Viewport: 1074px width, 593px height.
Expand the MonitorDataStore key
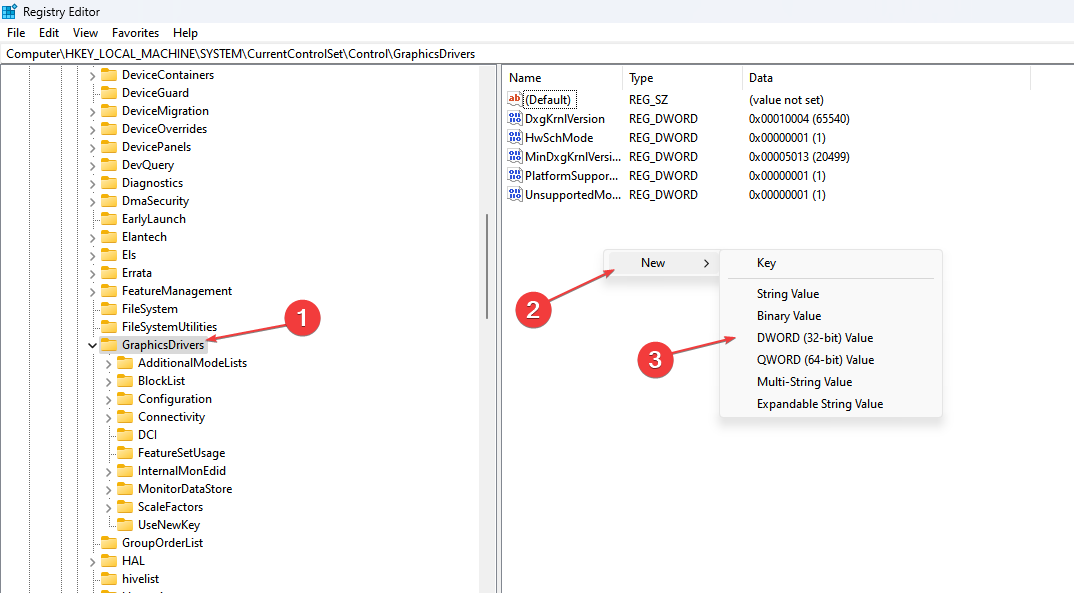pos(108,489)
